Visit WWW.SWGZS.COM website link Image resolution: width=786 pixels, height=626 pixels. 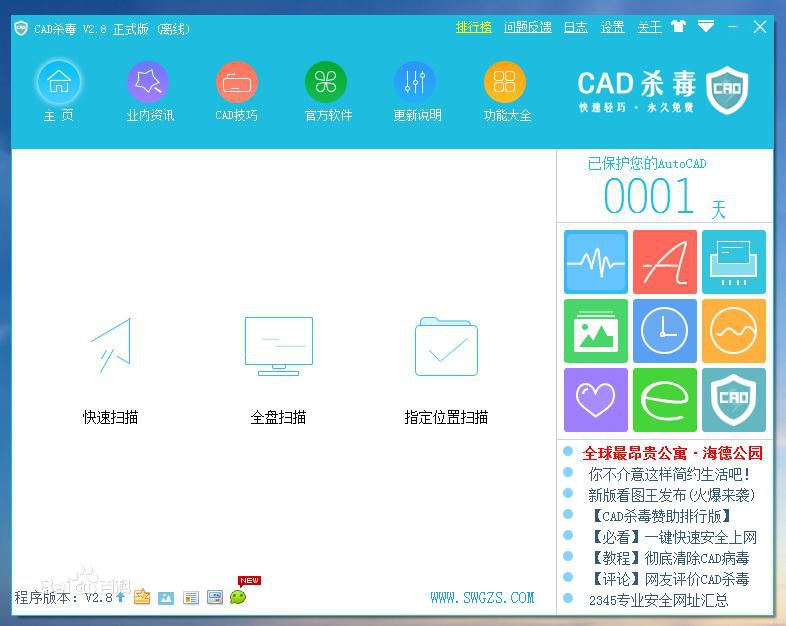click(482, 597)
